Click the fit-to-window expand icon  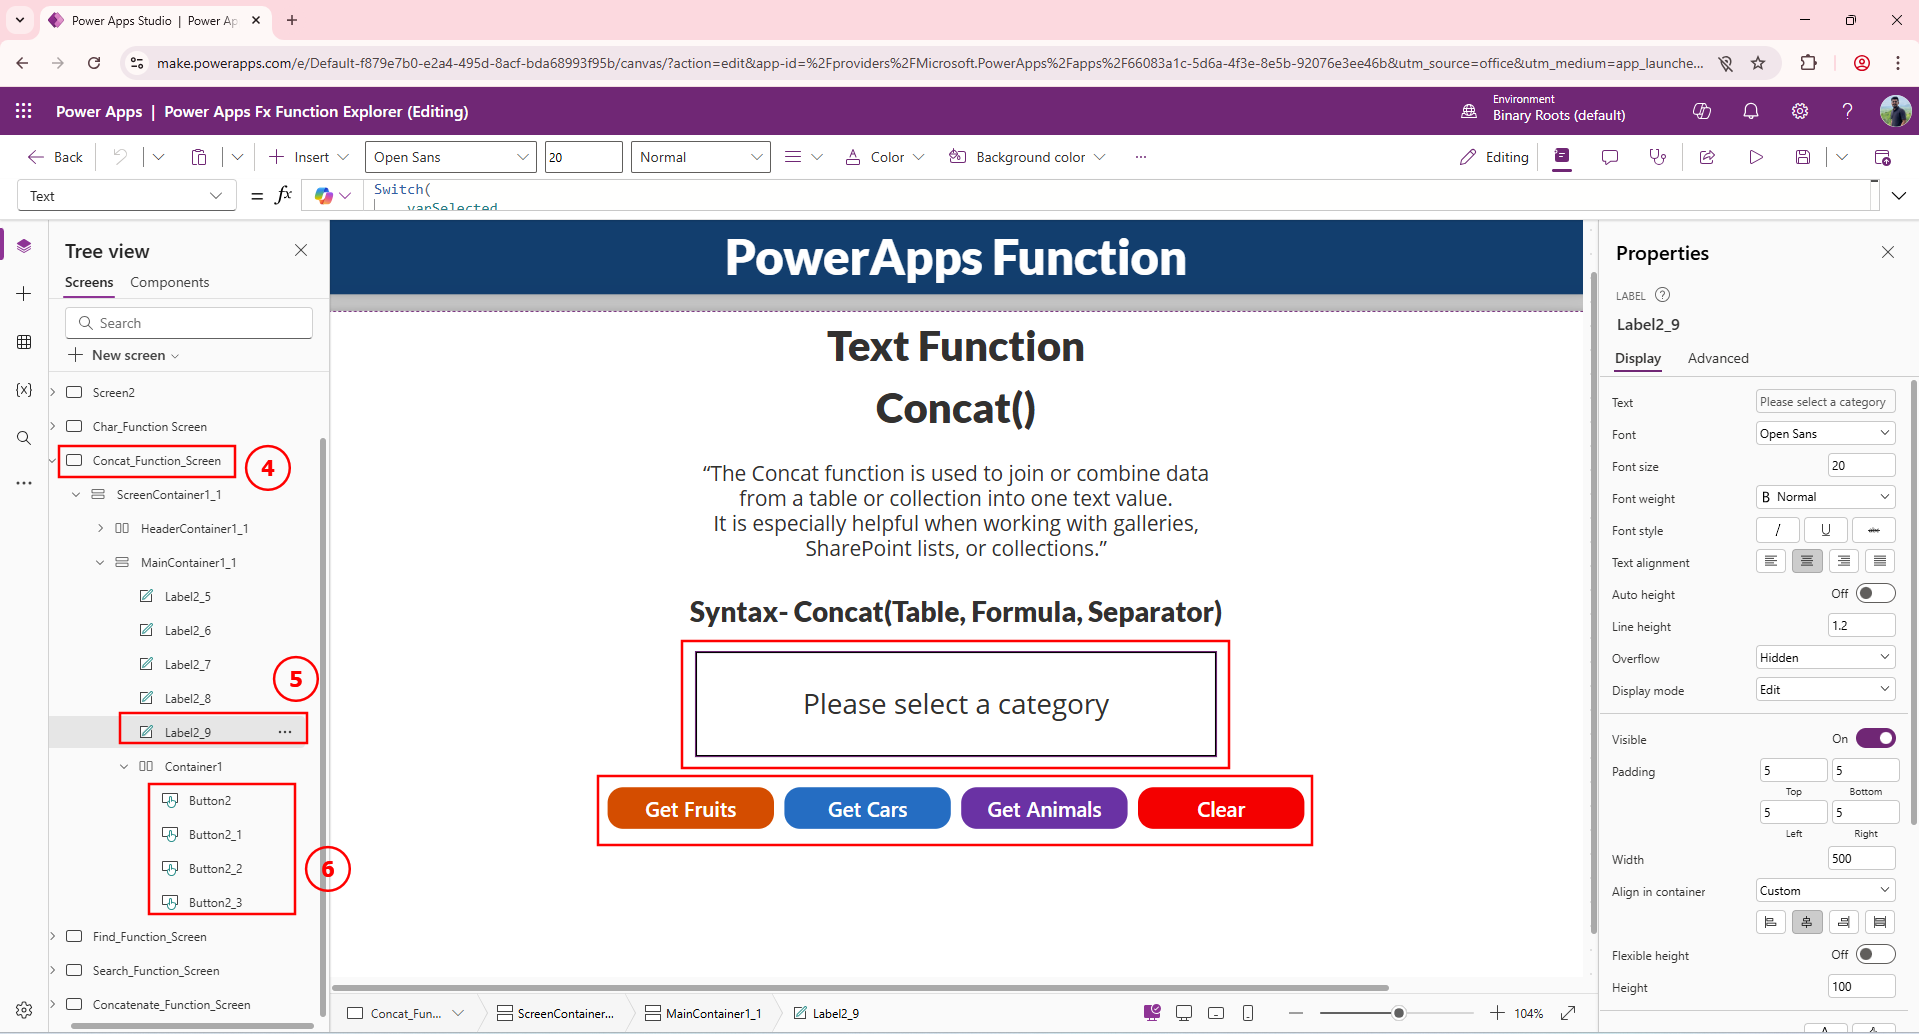click(x=1568, y=1013)
